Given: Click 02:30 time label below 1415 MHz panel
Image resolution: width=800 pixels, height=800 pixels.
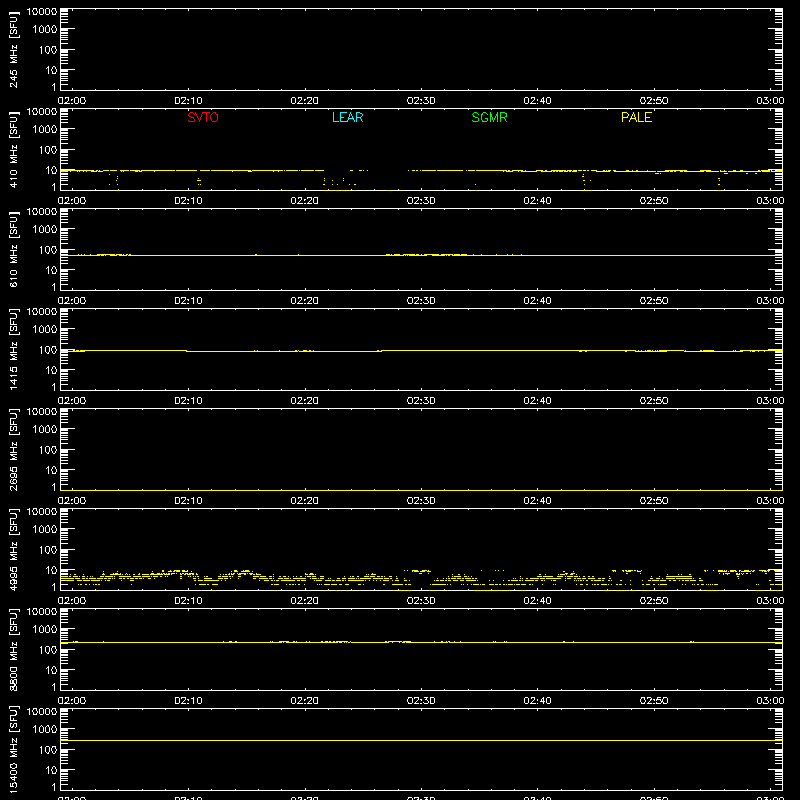Looking at the screenshot, I should (421, 401).
